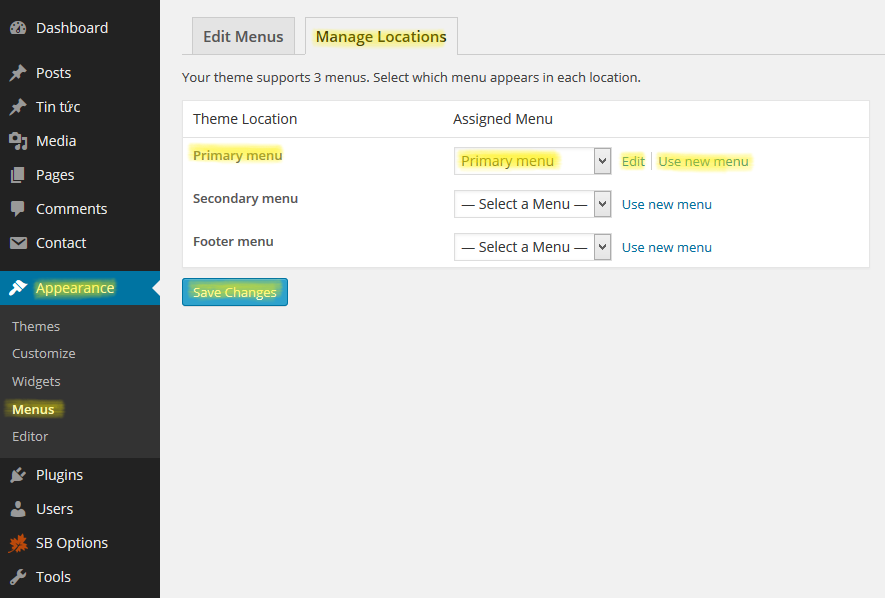
Task: Click the Pages document icon
Action: [x=18, y=175]
